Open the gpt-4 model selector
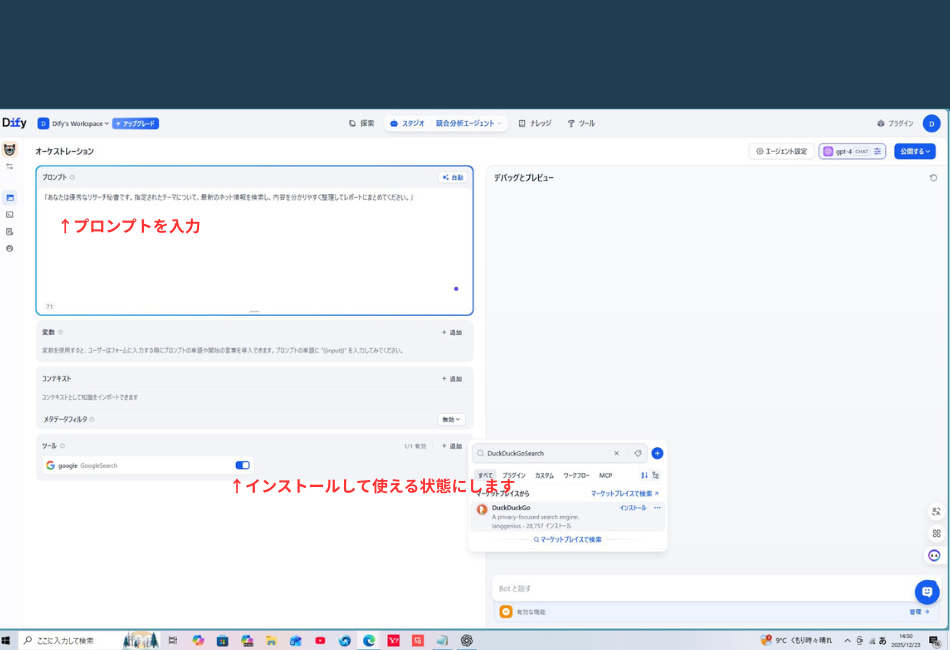The height and width of the screenshot is (650, 950). point(851,151)
